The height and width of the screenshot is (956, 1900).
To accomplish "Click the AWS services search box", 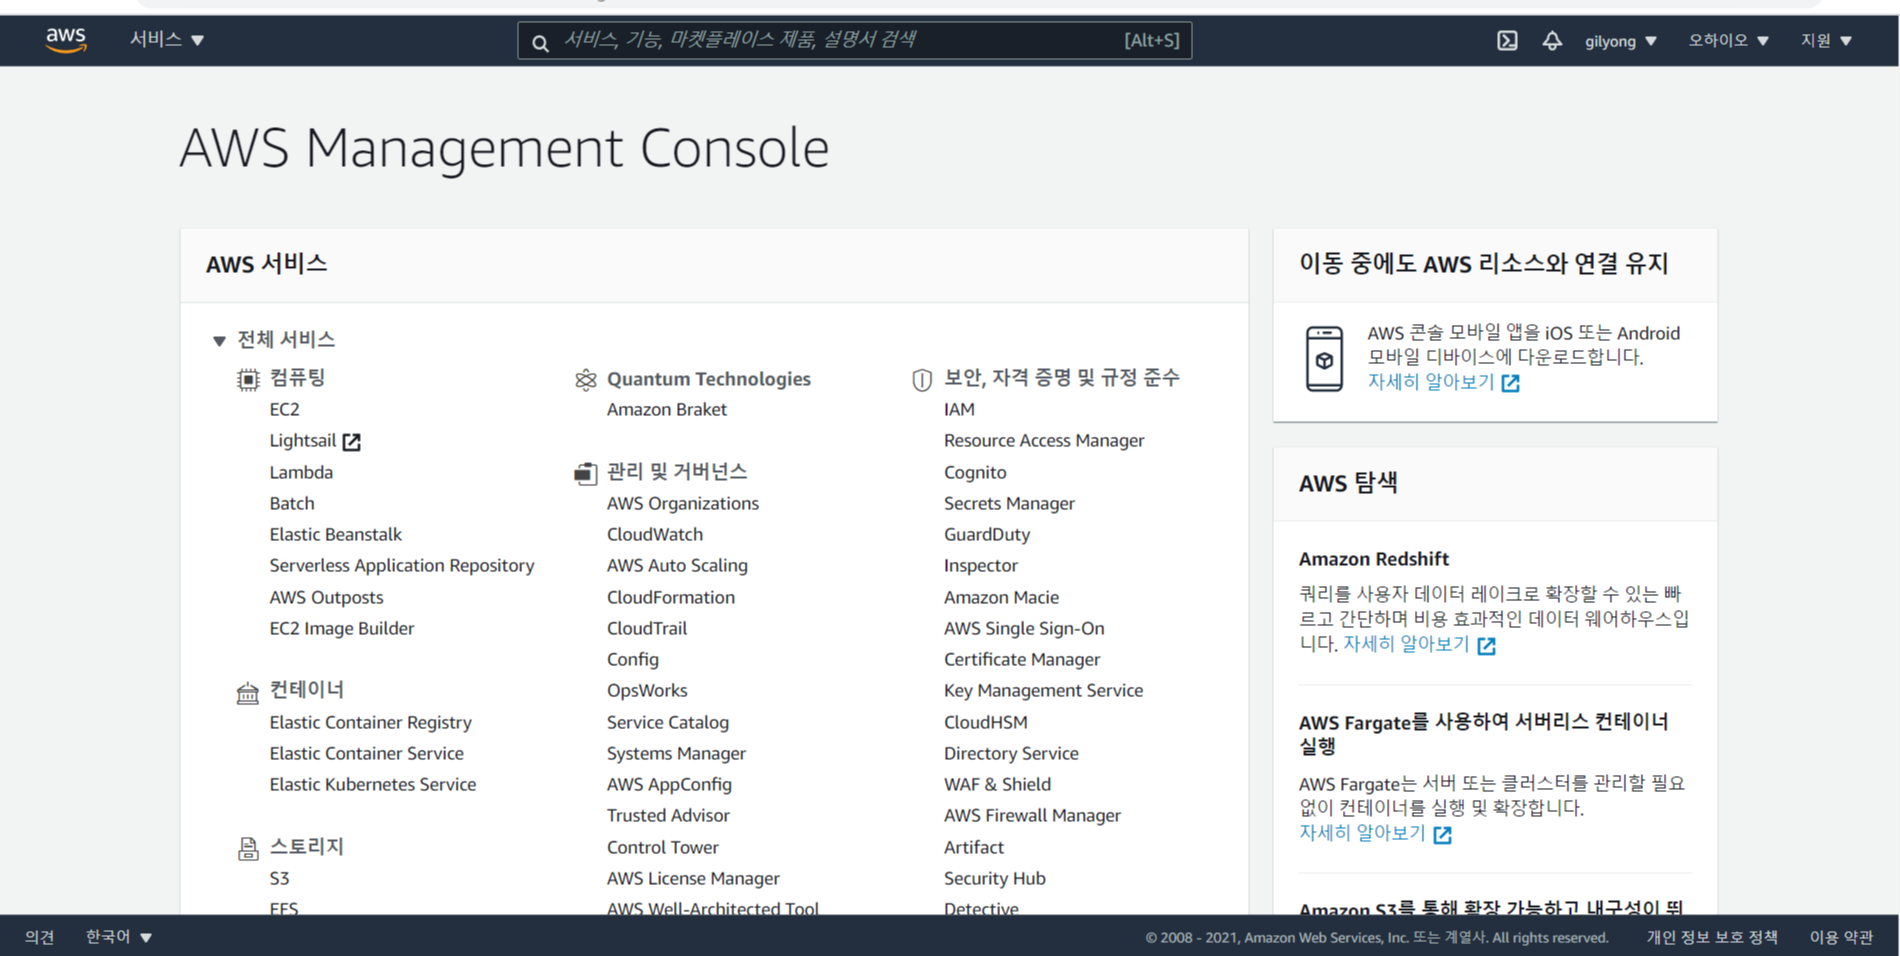I will [x=854, y=41].
